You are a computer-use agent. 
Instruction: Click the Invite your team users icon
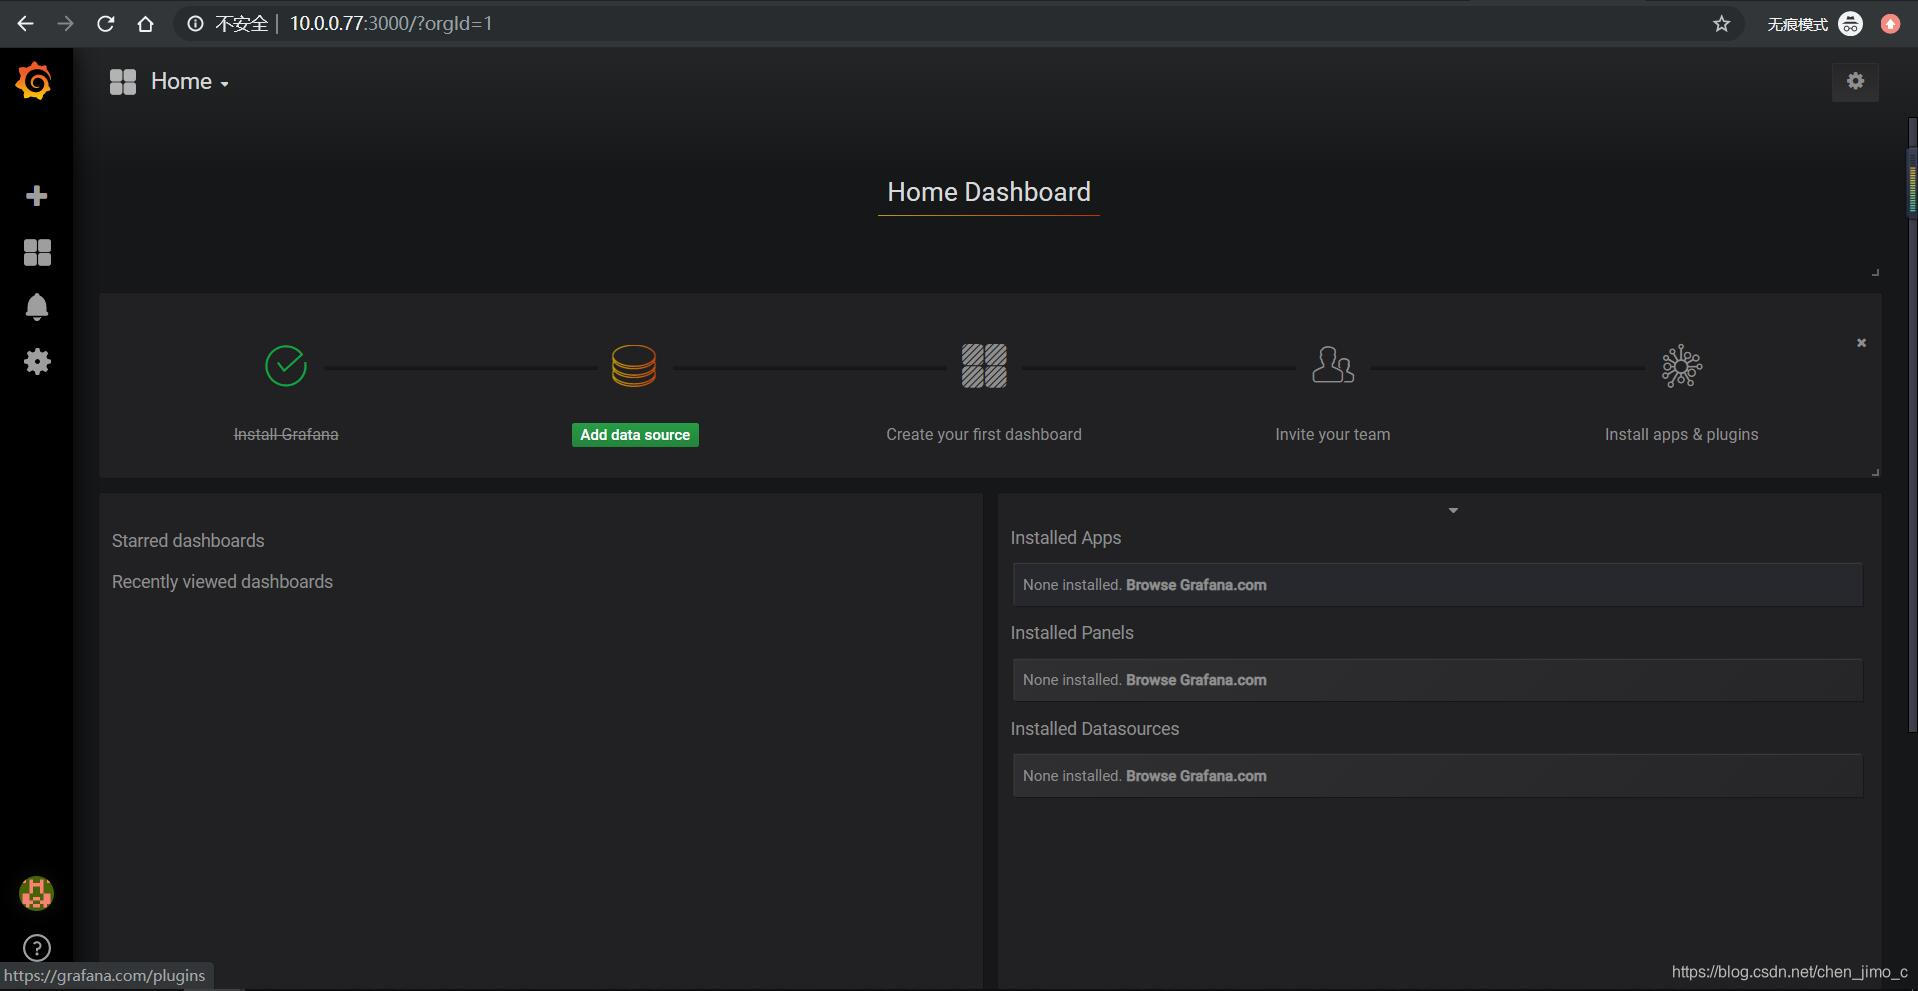tap(1333, 366)
